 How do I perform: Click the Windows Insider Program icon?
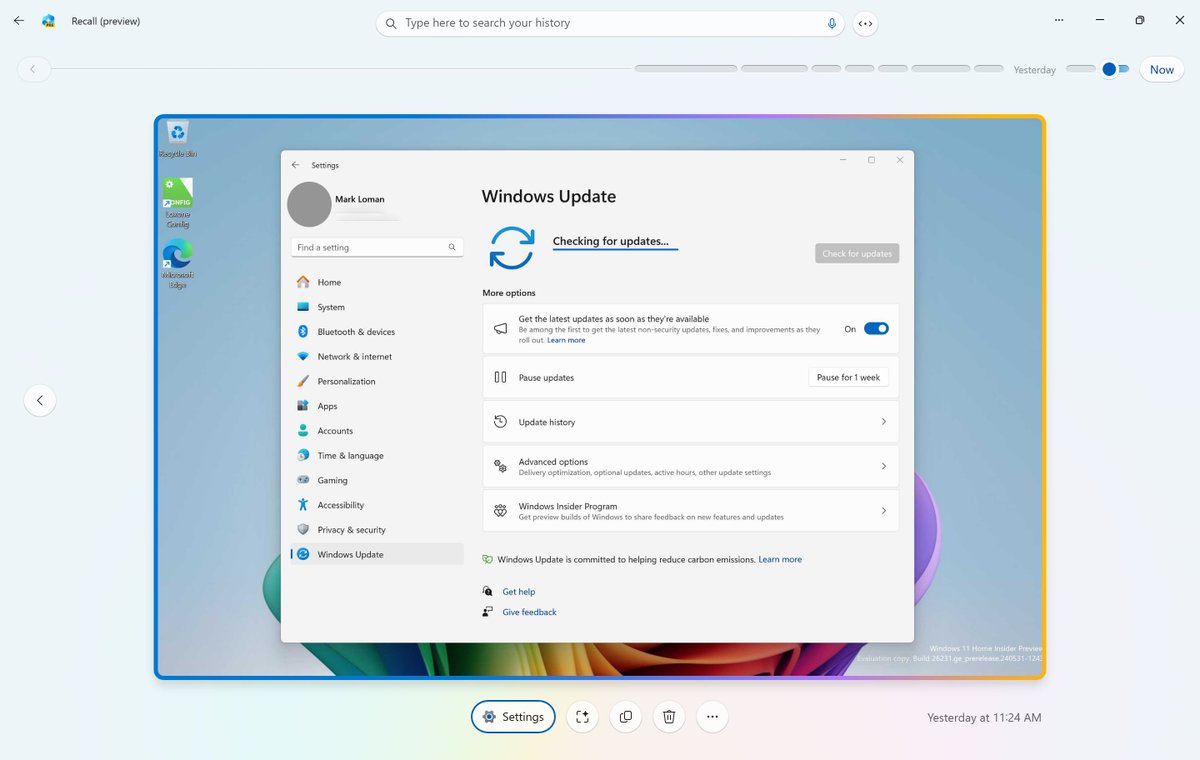pyautogui.click(x=500, y=510)
